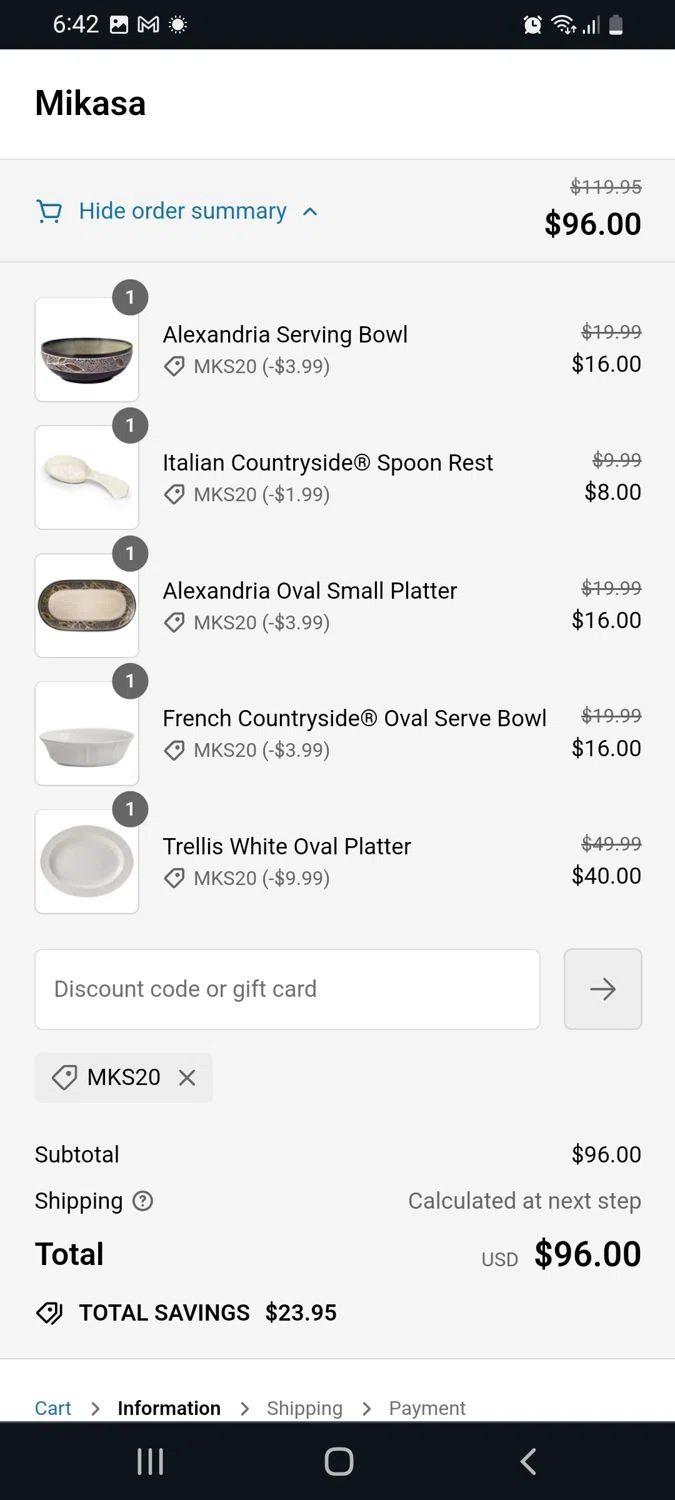Focus the discount code or gift card field
The width and height of the screenshot is (675, 1500).
287,989
